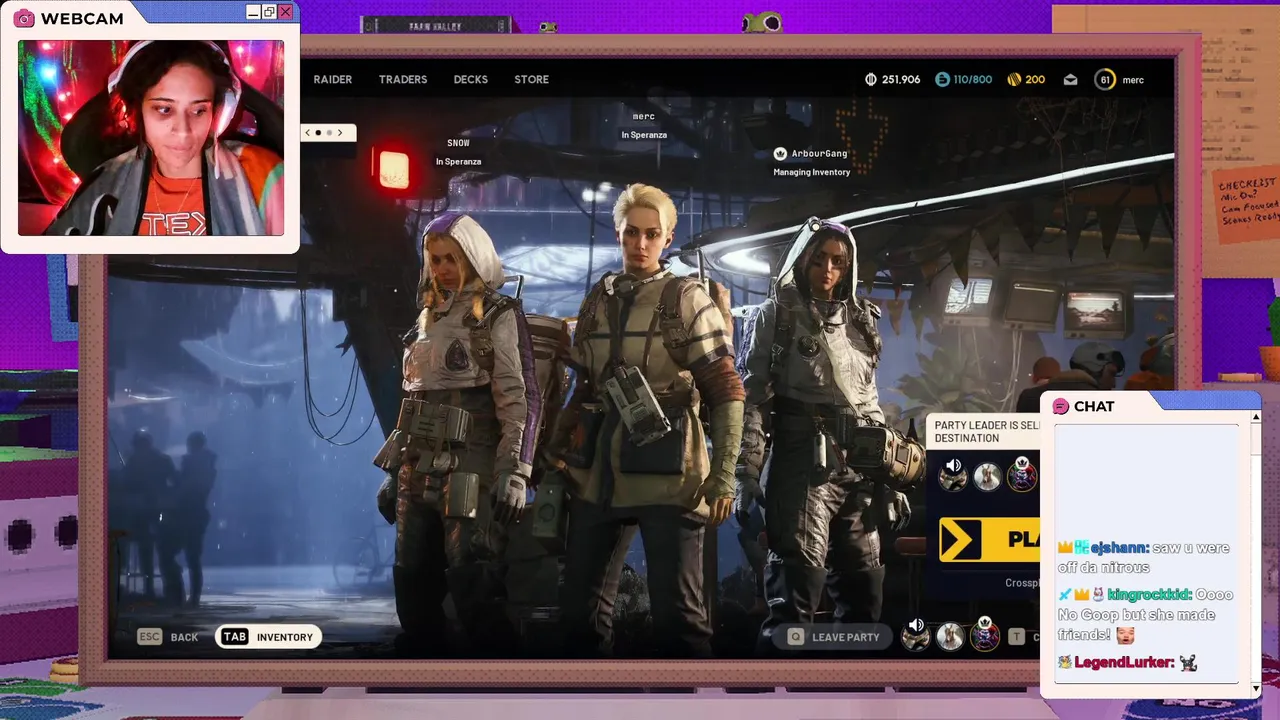This screenshot has height=720, width=1280.
Task: Click the Crossplay label under Play
Action: coord(1022,583)
